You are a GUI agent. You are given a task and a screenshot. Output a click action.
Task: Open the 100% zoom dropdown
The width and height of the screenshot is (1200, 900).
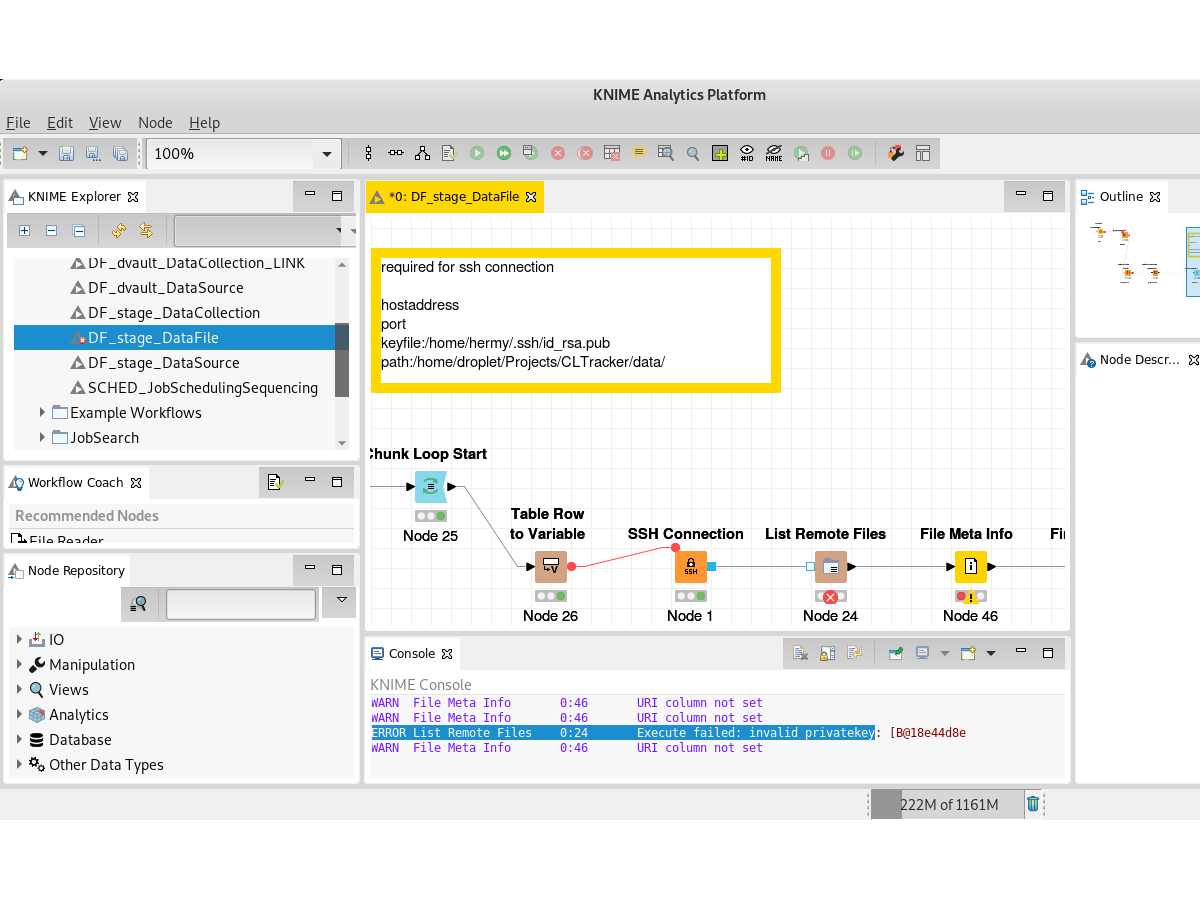(326, 154)
